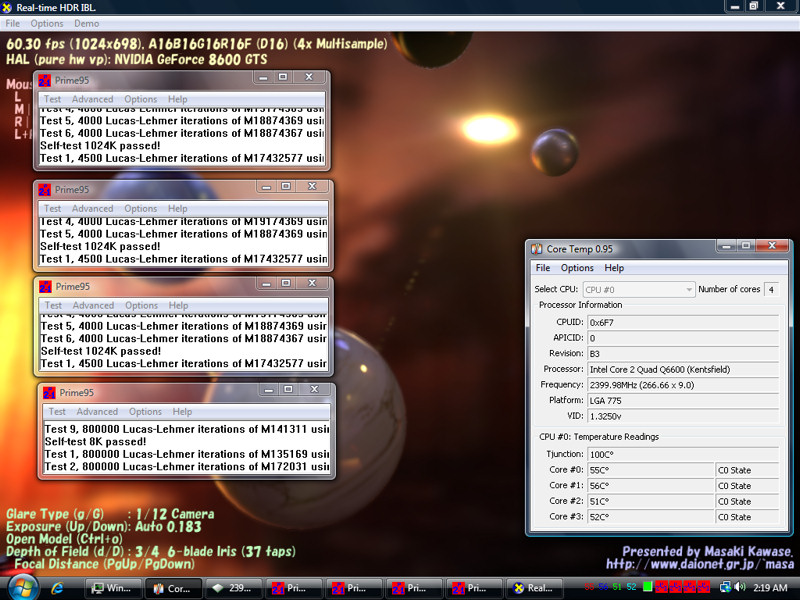The height and width of the screenshot is (600, 800).
Task: Click the 2:19 AM clock
Action: (770, 587)
